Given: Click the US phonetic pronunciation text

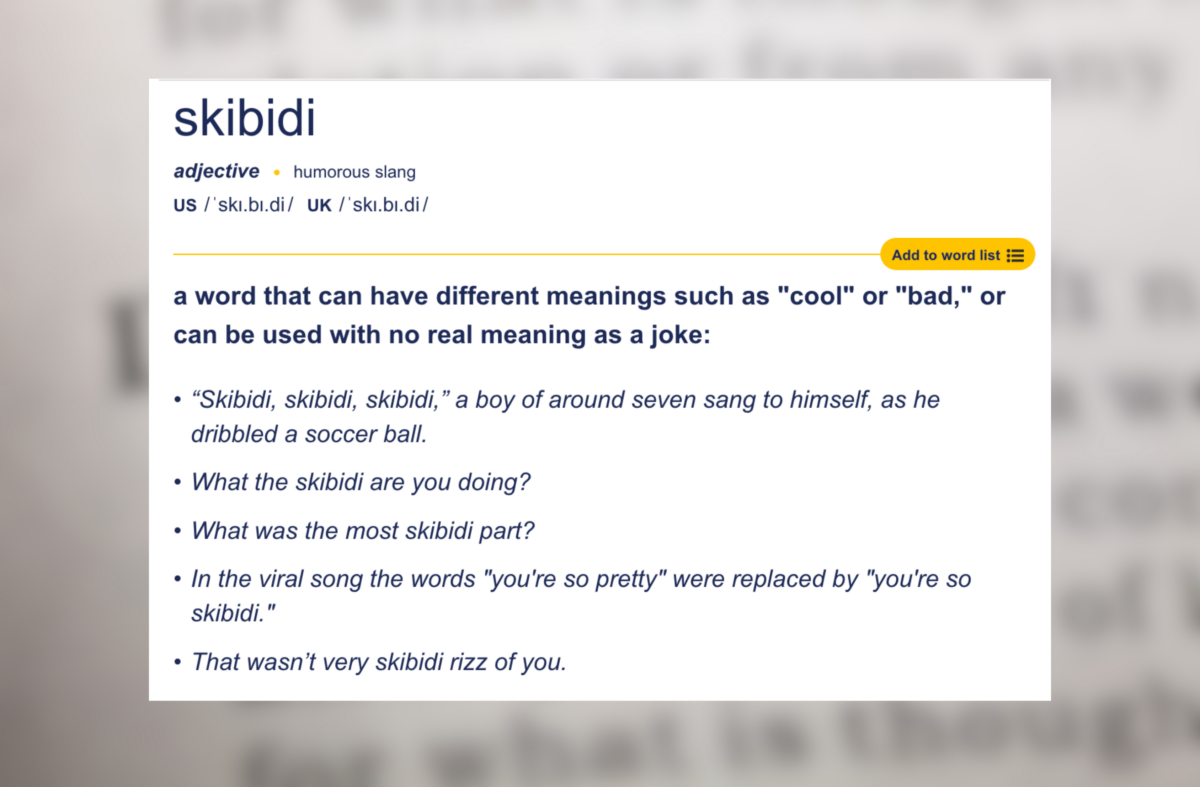Looking at the screenshot, I should coord(248,206).
